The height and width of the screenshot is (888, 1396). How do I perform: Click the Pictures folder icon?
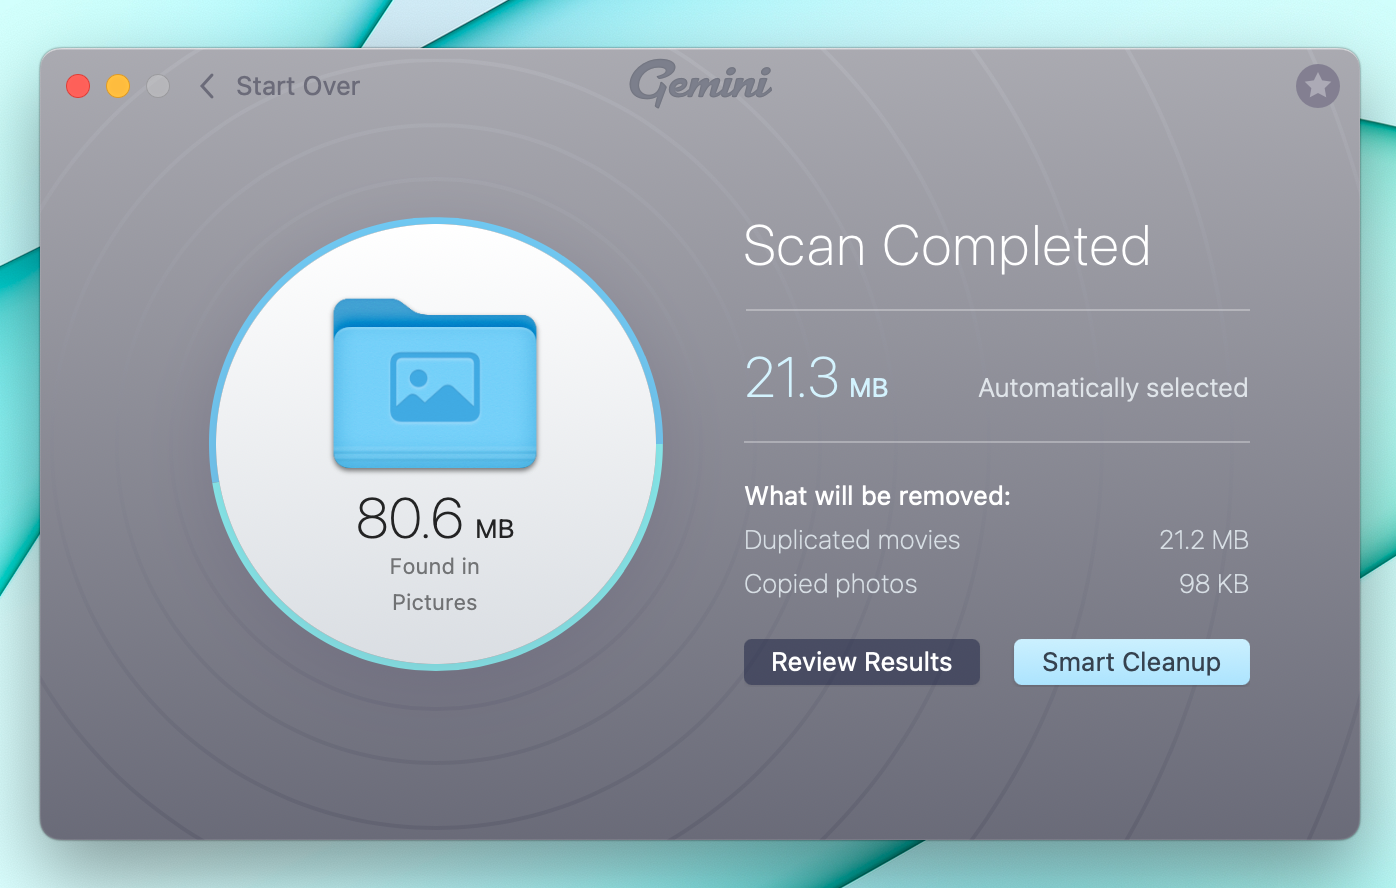point(435,384)
